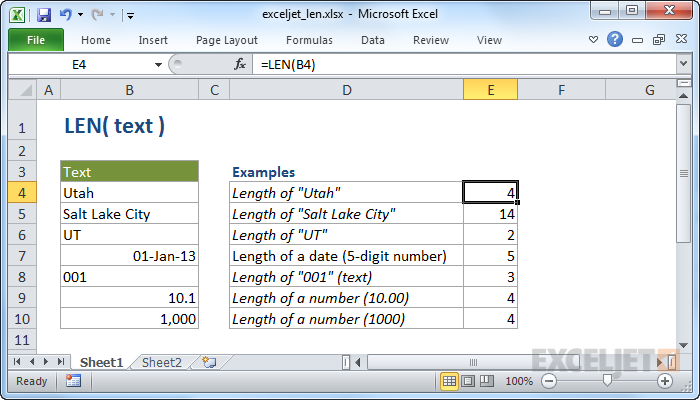Screen dimensions: 700x400
Task: Open Customize Quick Access Toolbar dropdown
Action: tap(131, 16)
